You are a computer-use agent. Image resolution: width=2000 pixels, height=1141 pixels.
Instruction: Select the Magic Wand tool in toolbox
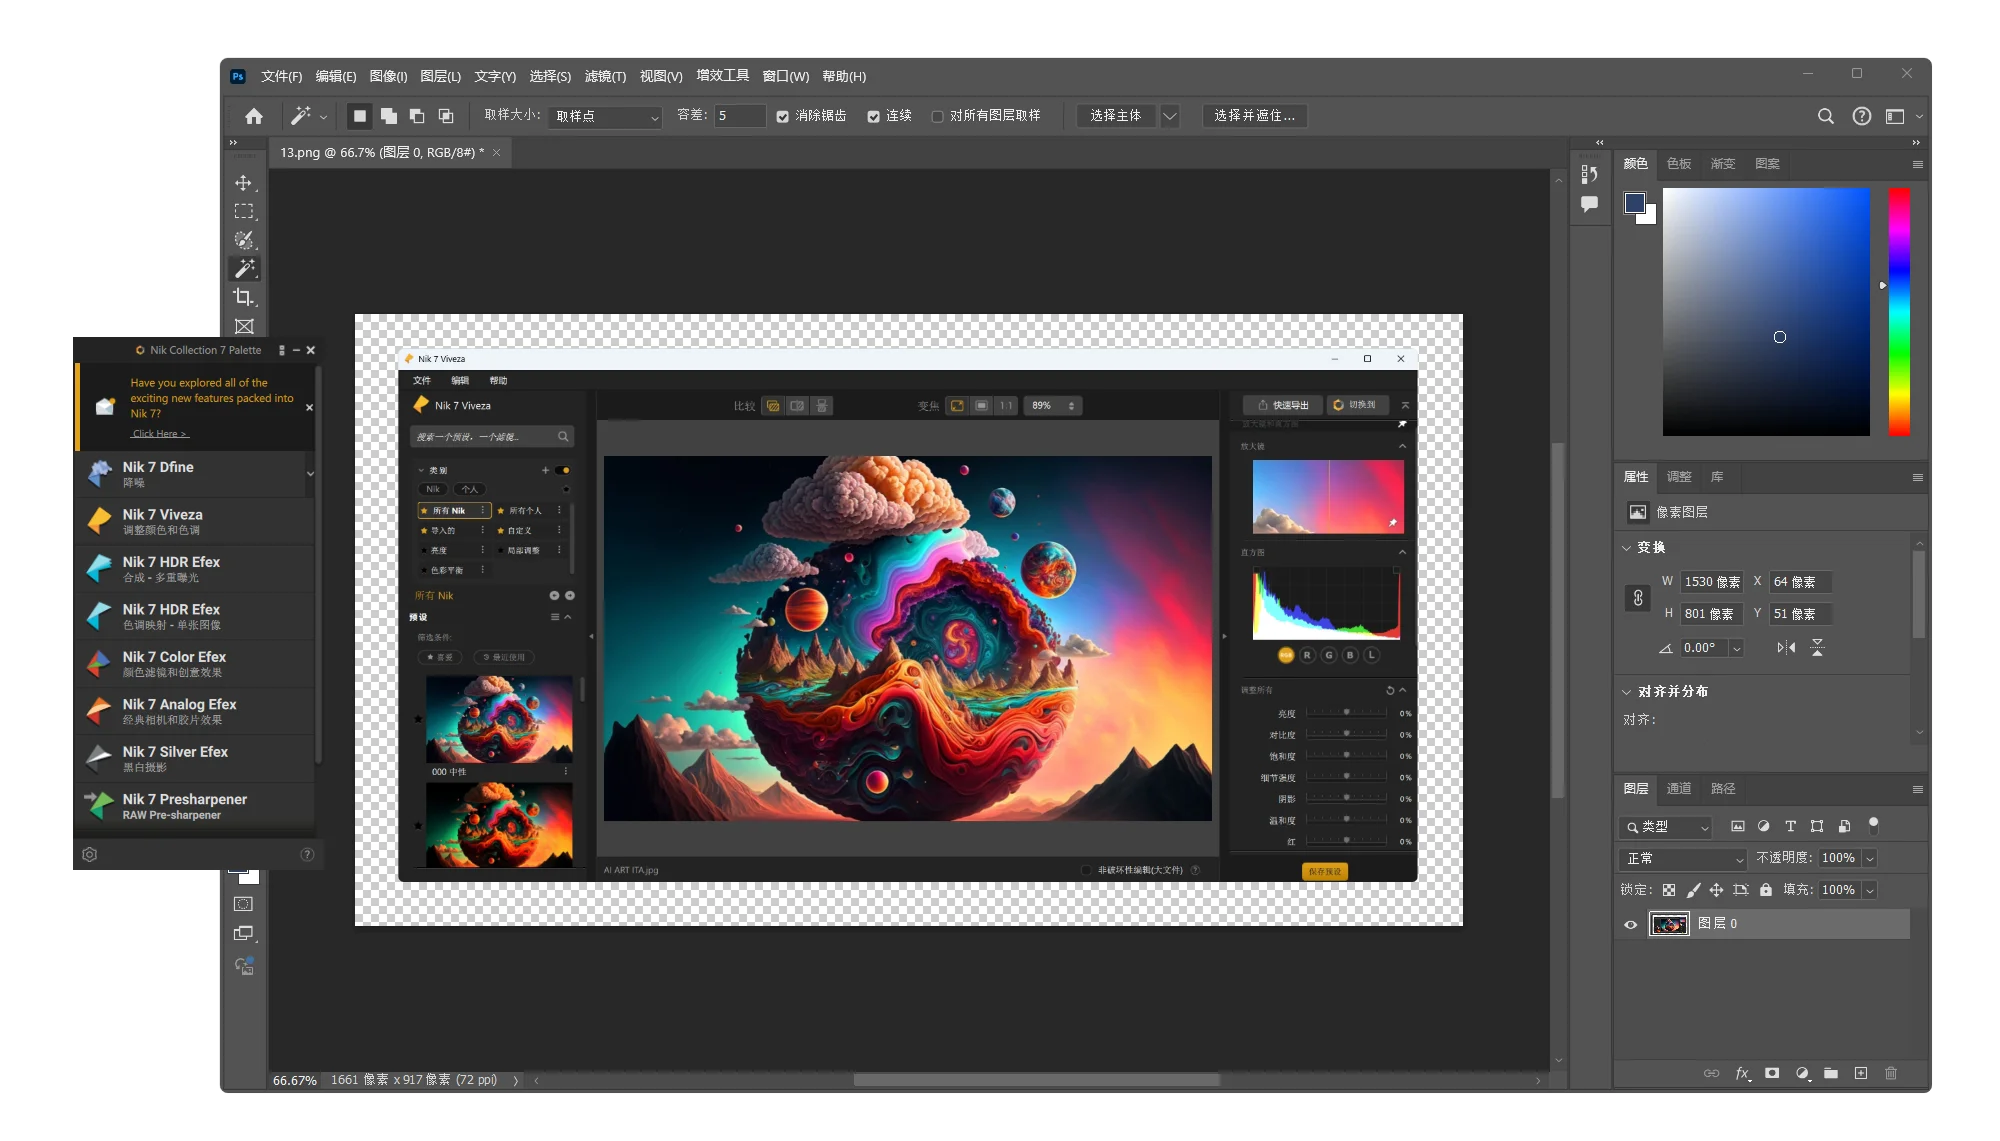tap(243, 268)
